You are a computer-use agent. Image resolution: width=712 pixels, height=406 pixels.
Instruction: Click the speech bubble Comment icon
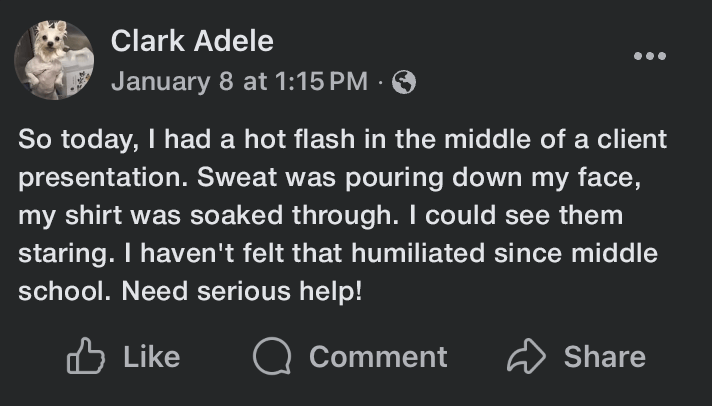point(271,357)
